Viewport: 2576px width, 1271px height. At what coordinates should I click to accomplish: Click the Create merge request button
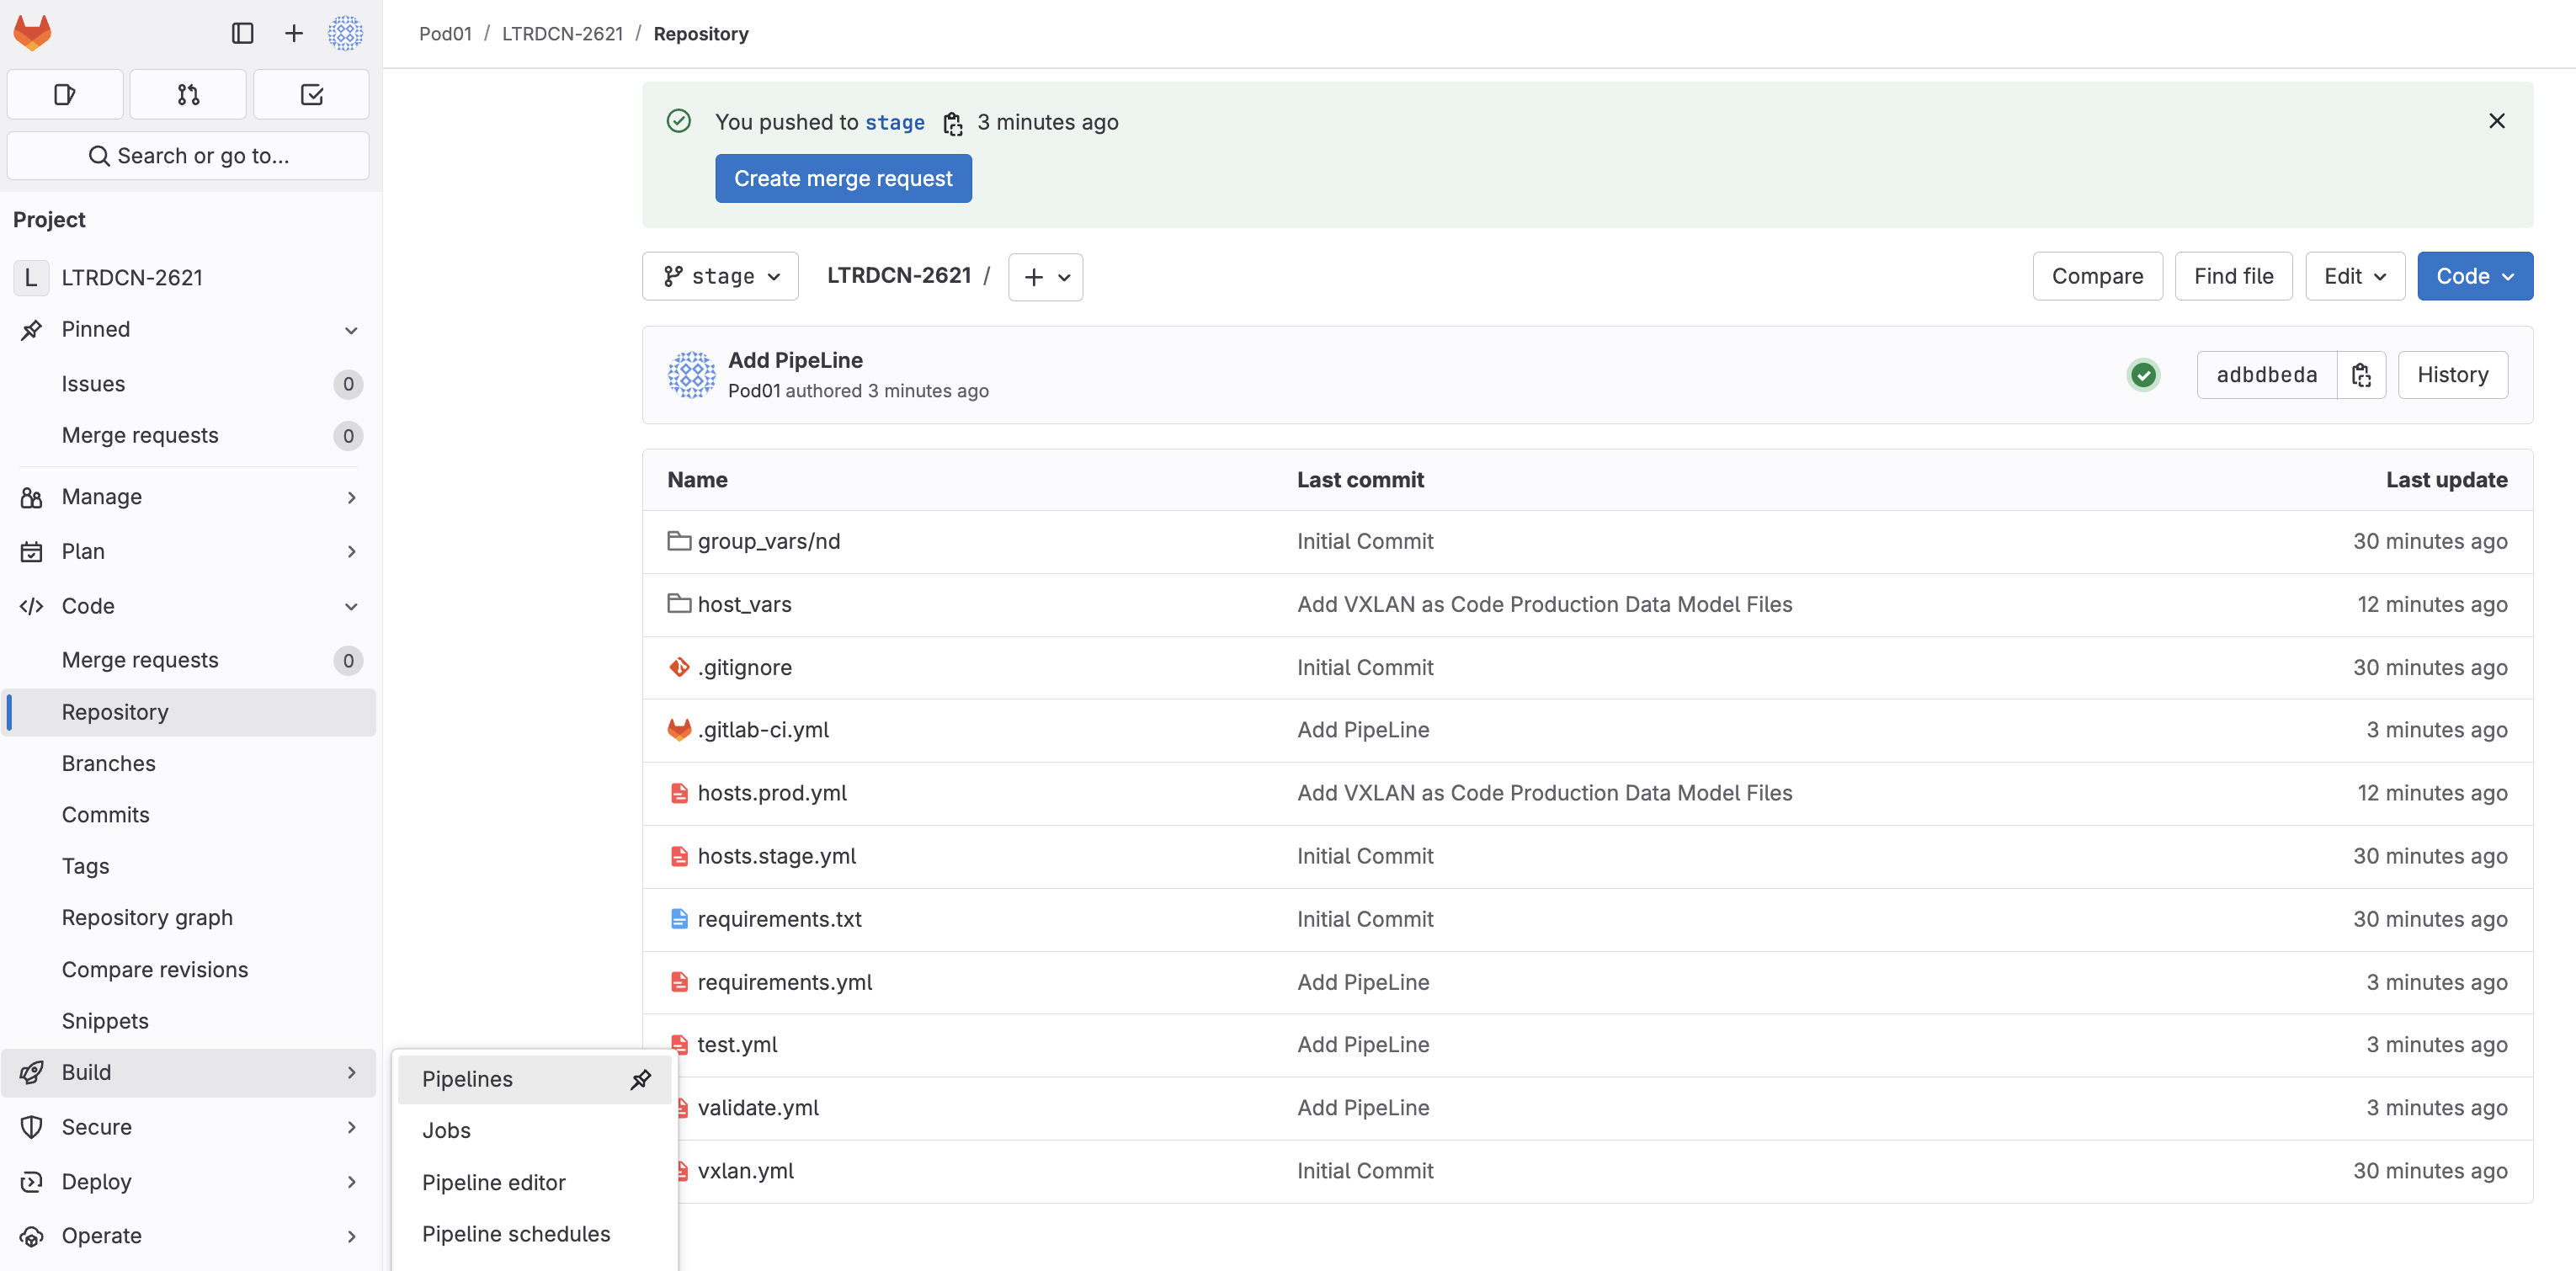pyautogui.click(x=843, y=178)
